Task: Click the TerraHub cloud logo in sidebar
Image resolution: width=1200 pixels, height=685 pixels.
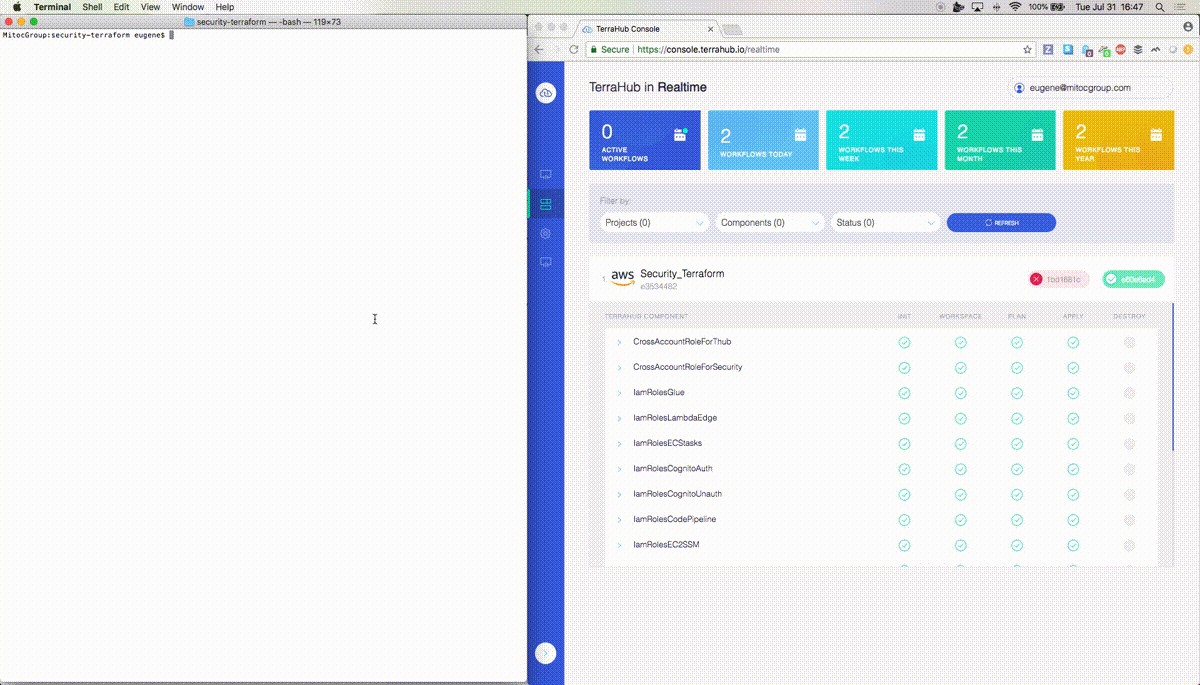Action: click(x=545, y=93)
